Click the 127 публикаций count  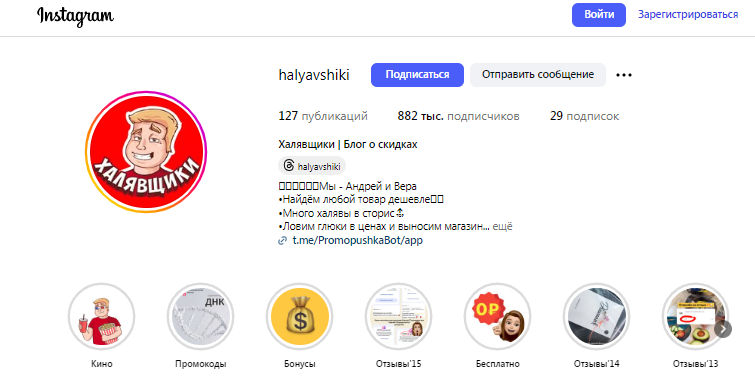323,116
